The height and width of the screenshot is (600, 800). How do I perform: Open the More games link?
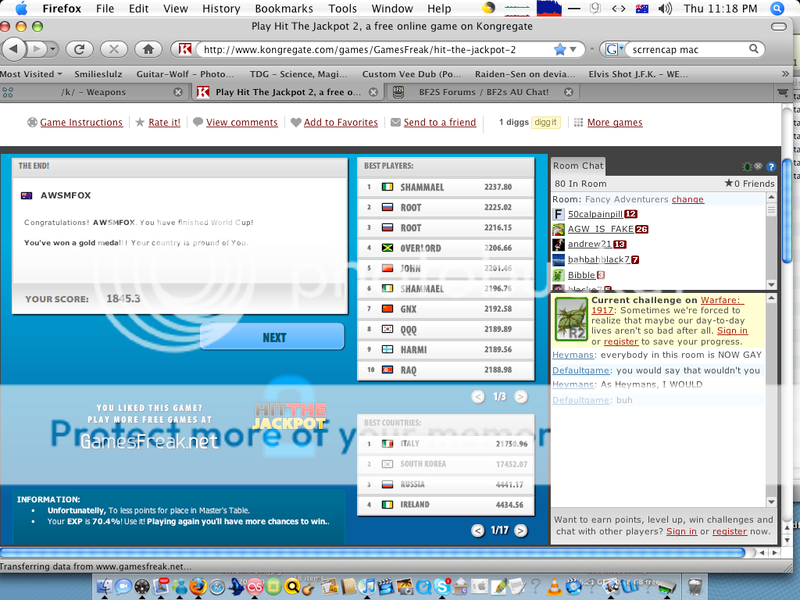[615, 122]
